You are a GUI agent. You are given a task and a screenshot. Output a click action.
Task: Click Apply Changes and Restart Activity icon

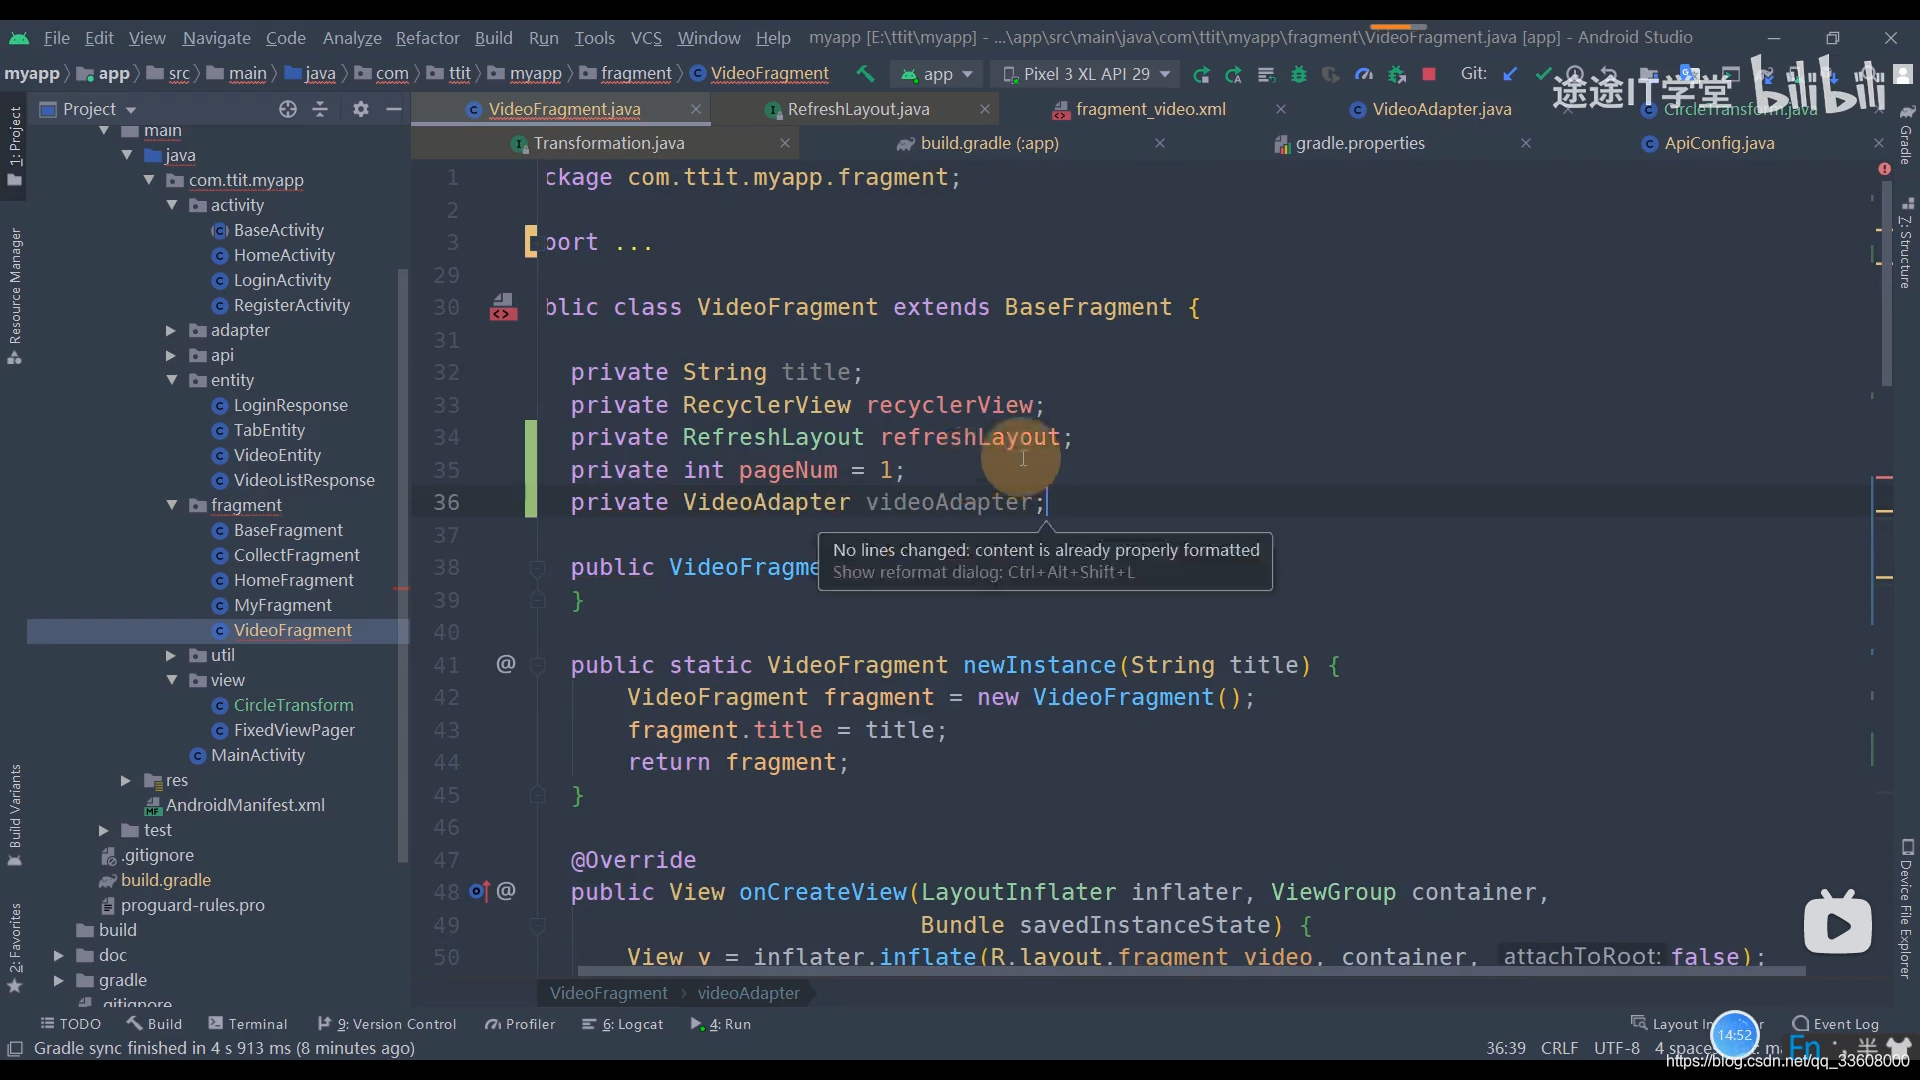click(x=1234, y=74)
